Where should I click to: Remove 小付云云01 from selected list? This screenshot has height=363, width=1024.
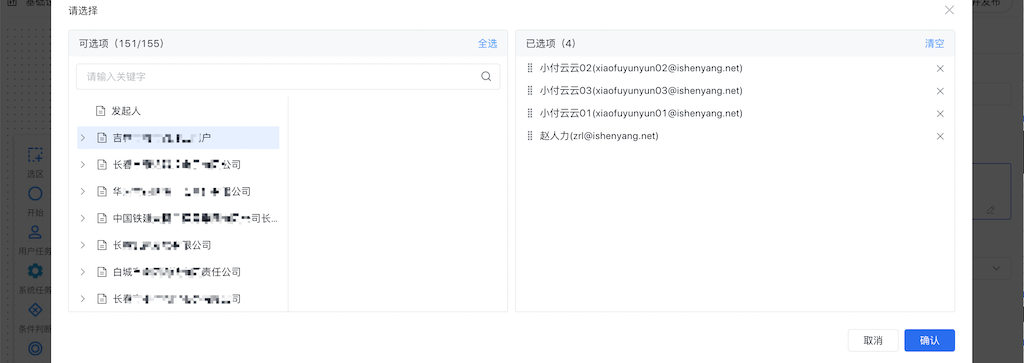click(940, 114)
